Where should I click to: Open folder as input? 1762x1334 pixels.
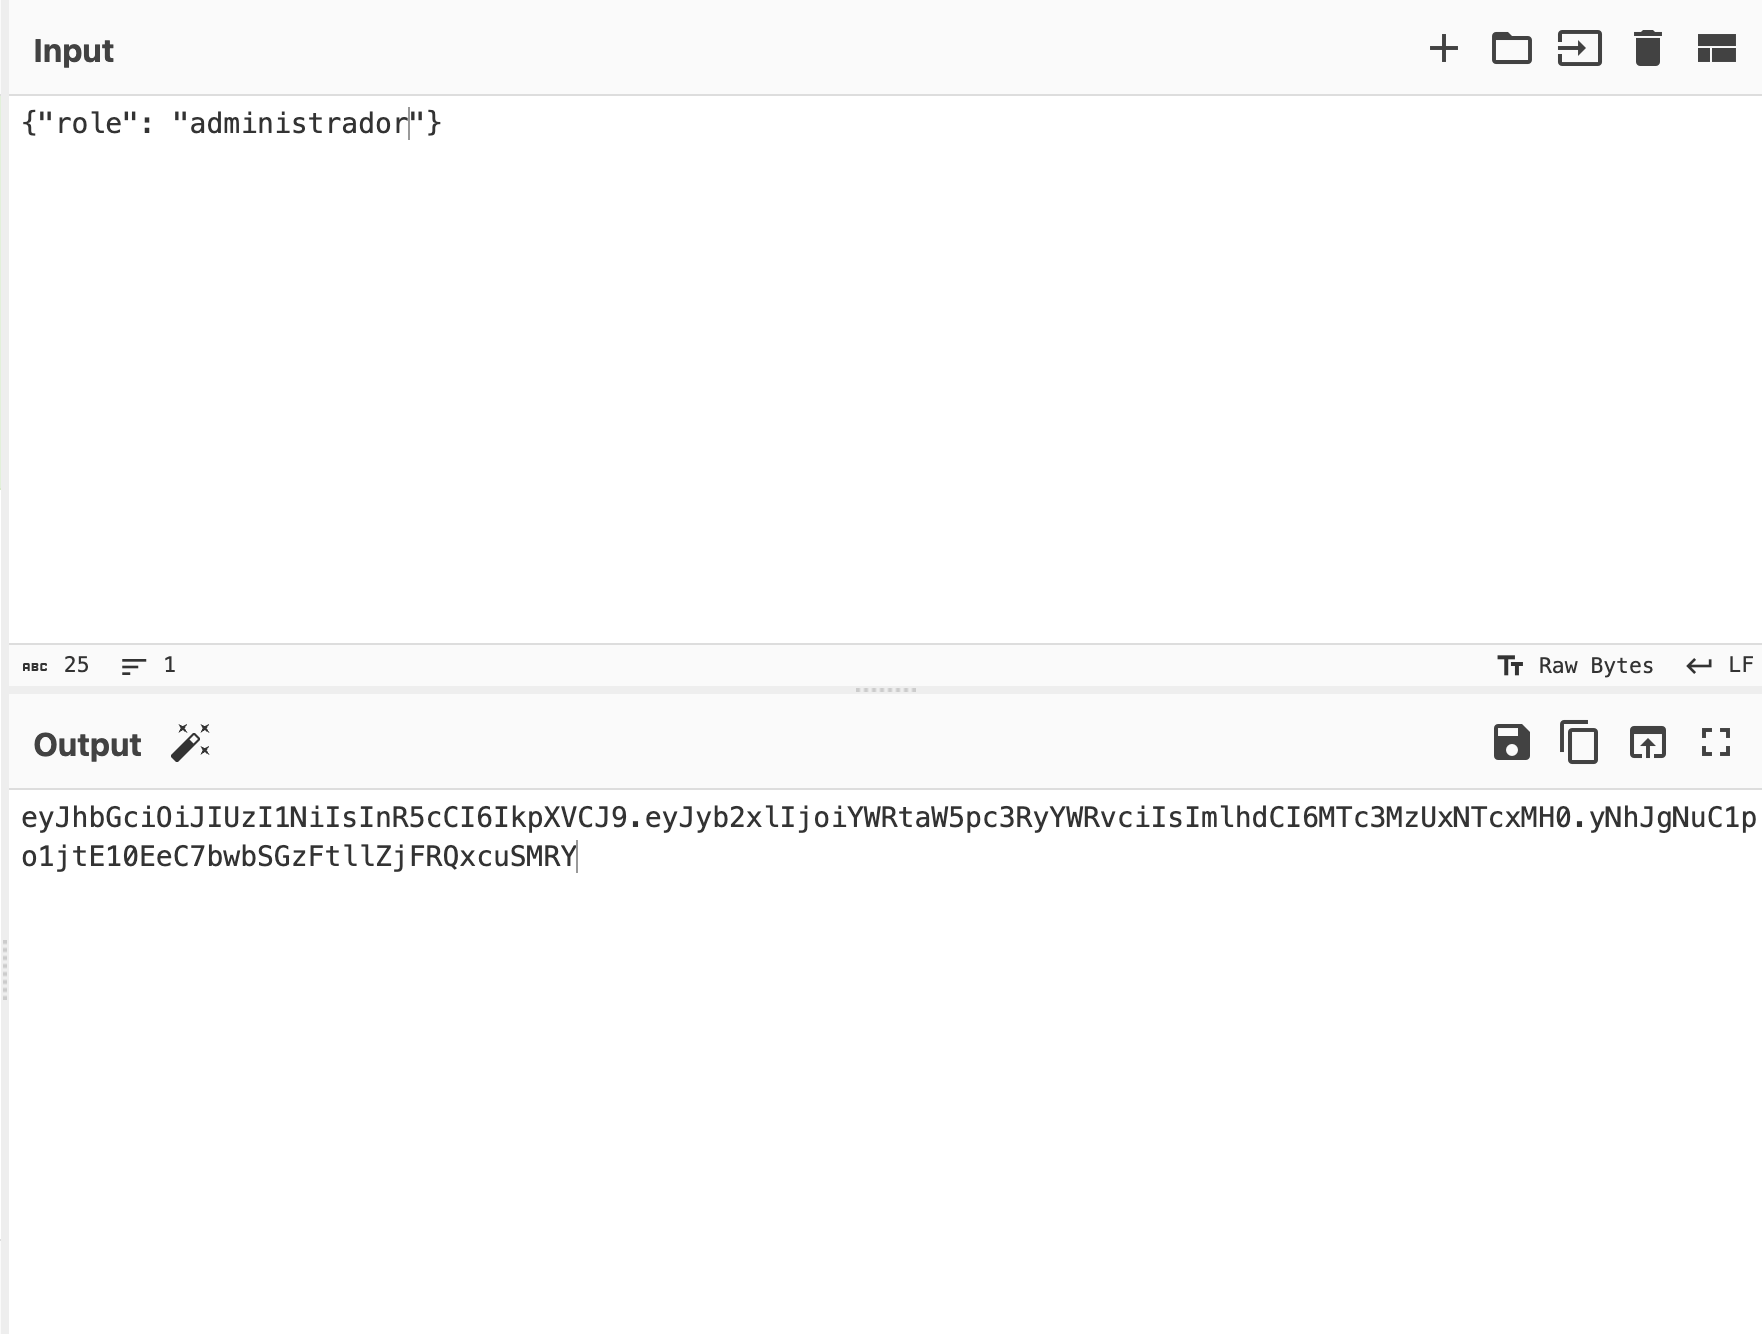click(1511, 49)
